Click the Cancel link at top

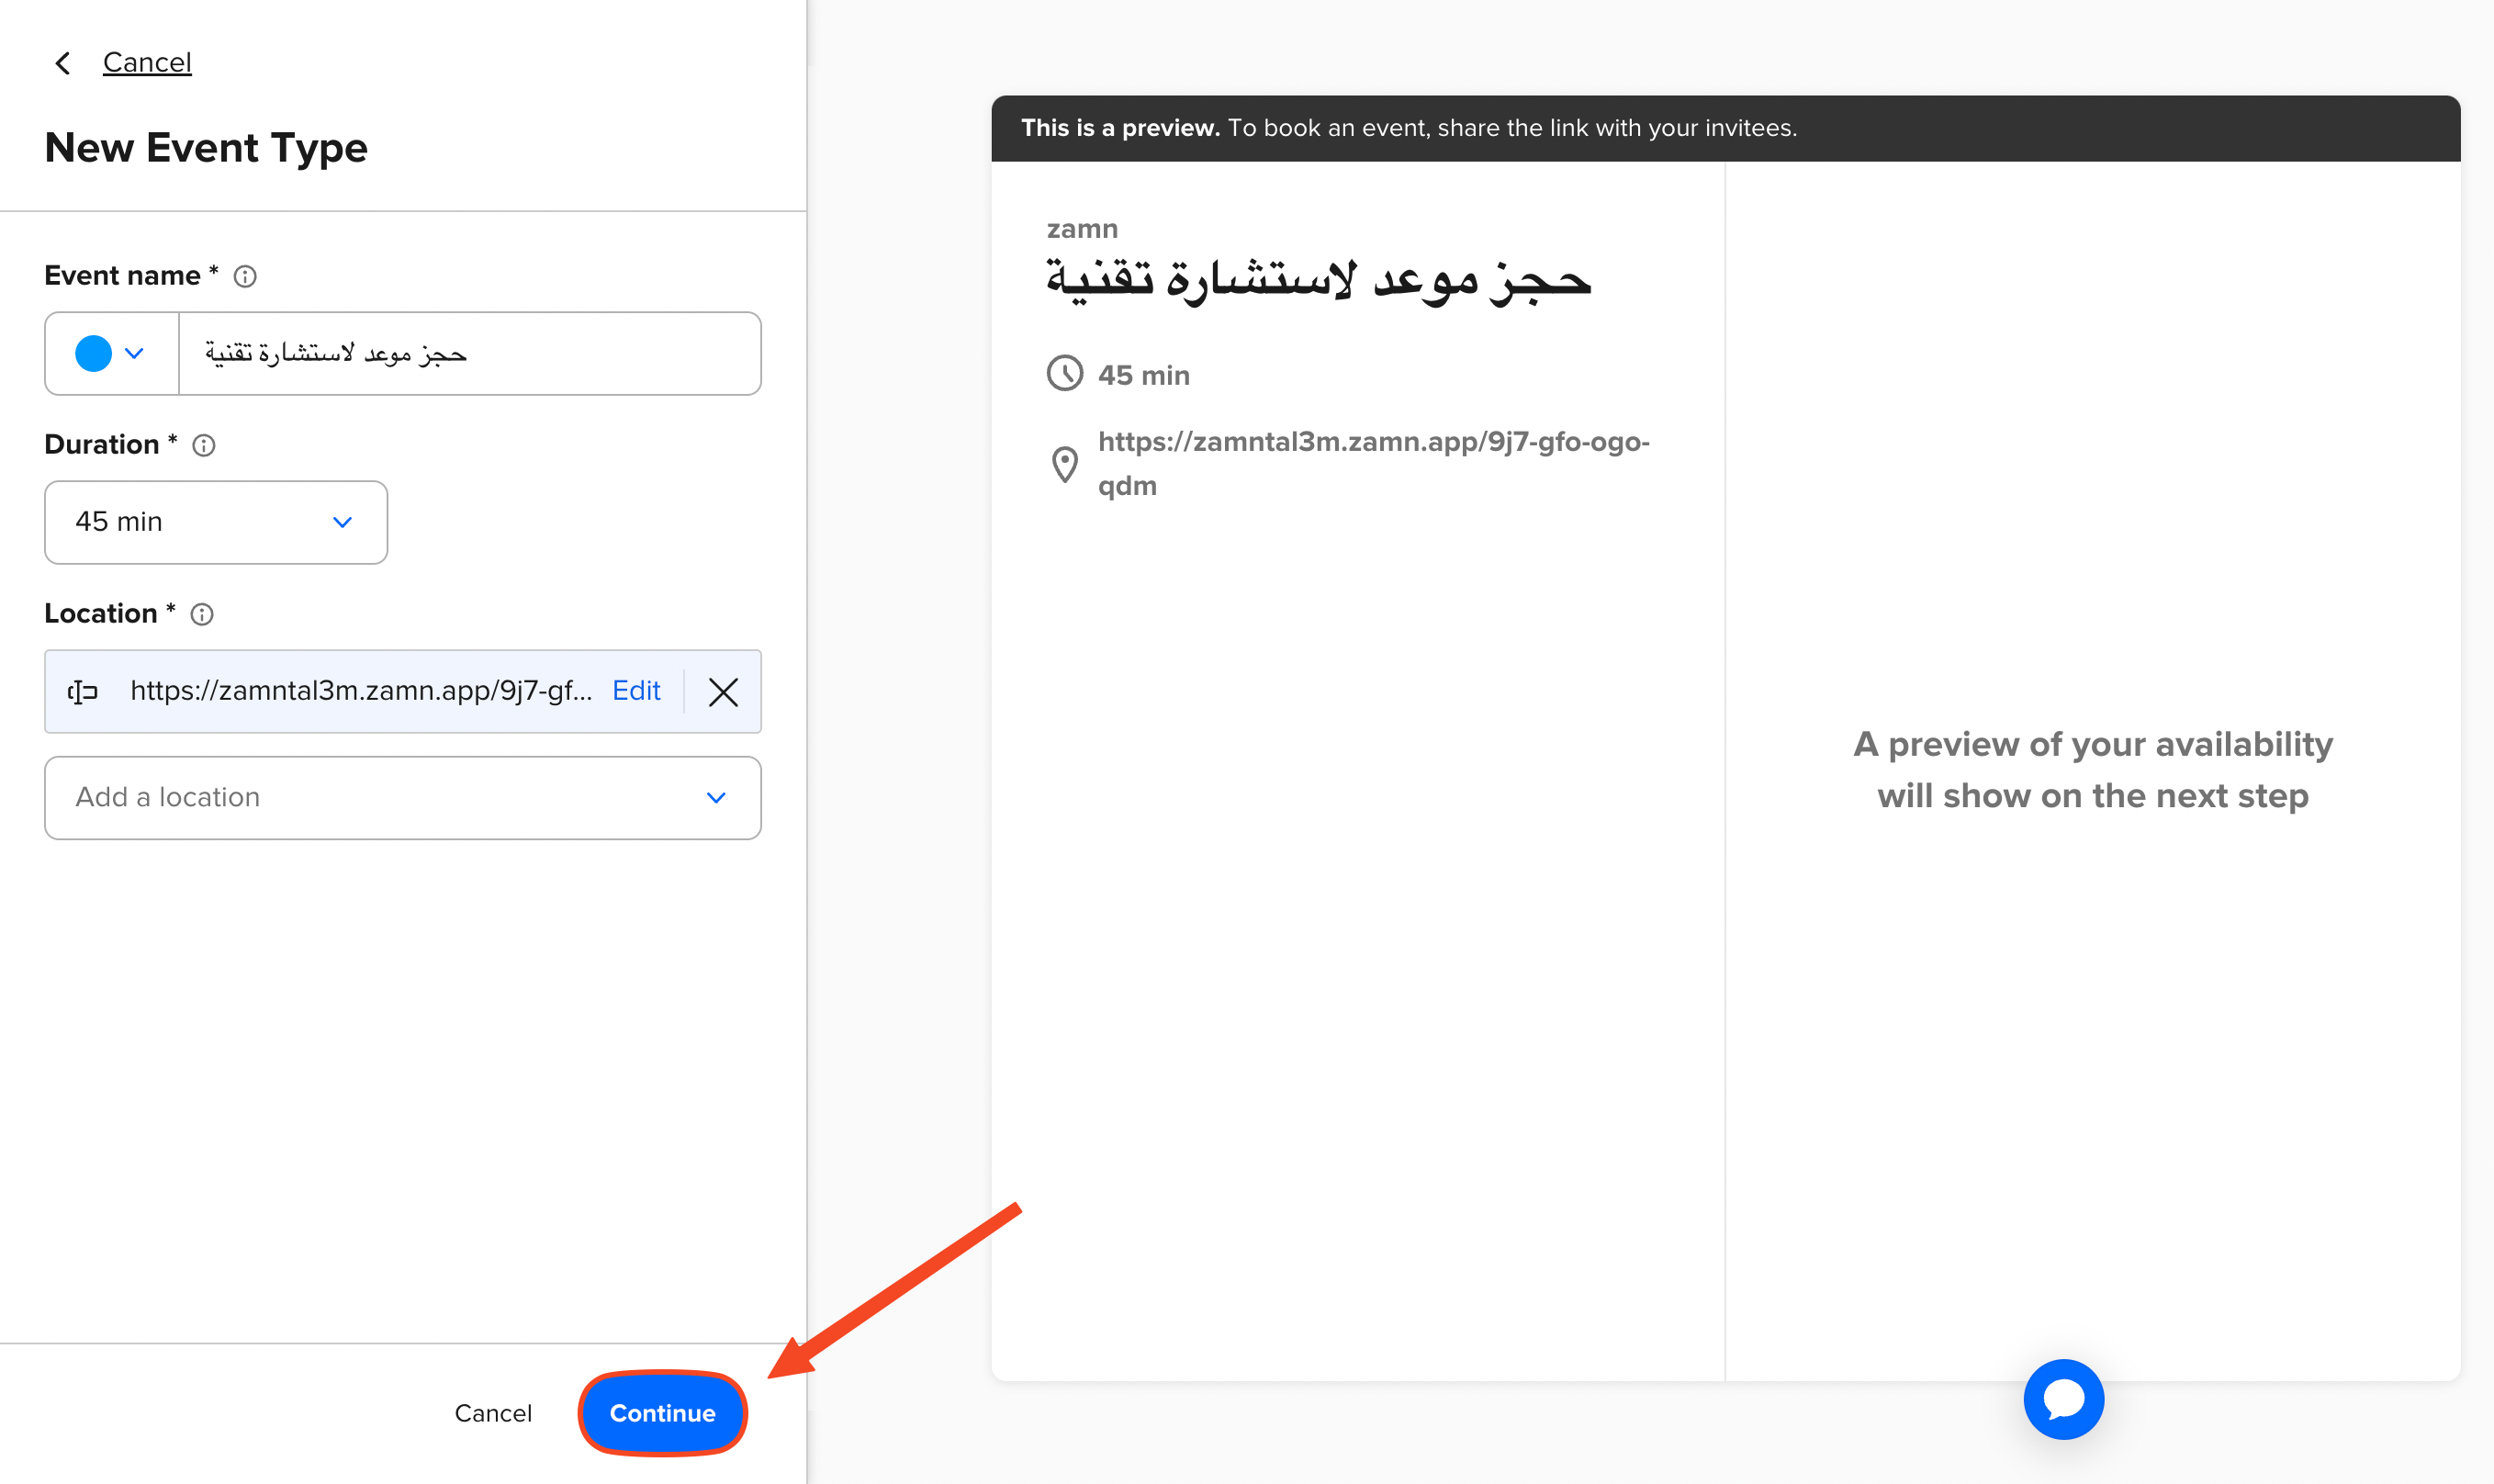coord(147,62)
